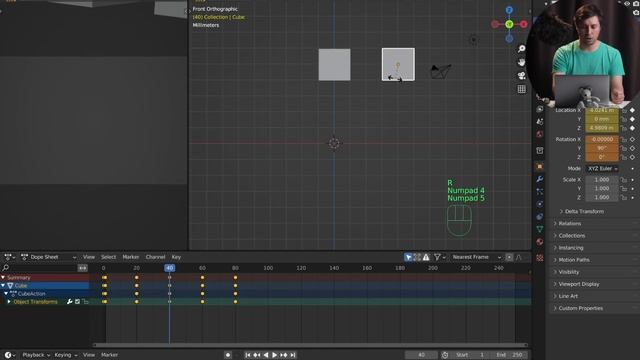Select the camera object in the viewport
This screenshot has height=360, width=640.
pos(441,71)
